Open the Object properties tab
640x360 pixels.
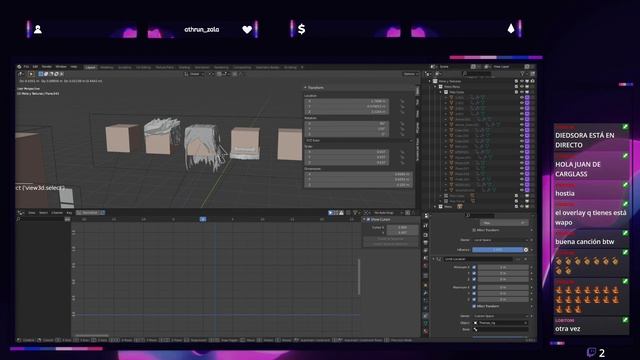pos(426,284)
